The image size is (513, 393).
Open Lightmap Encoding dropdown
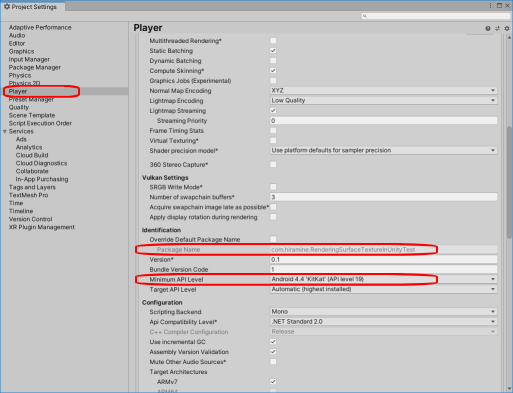(383, 101)
